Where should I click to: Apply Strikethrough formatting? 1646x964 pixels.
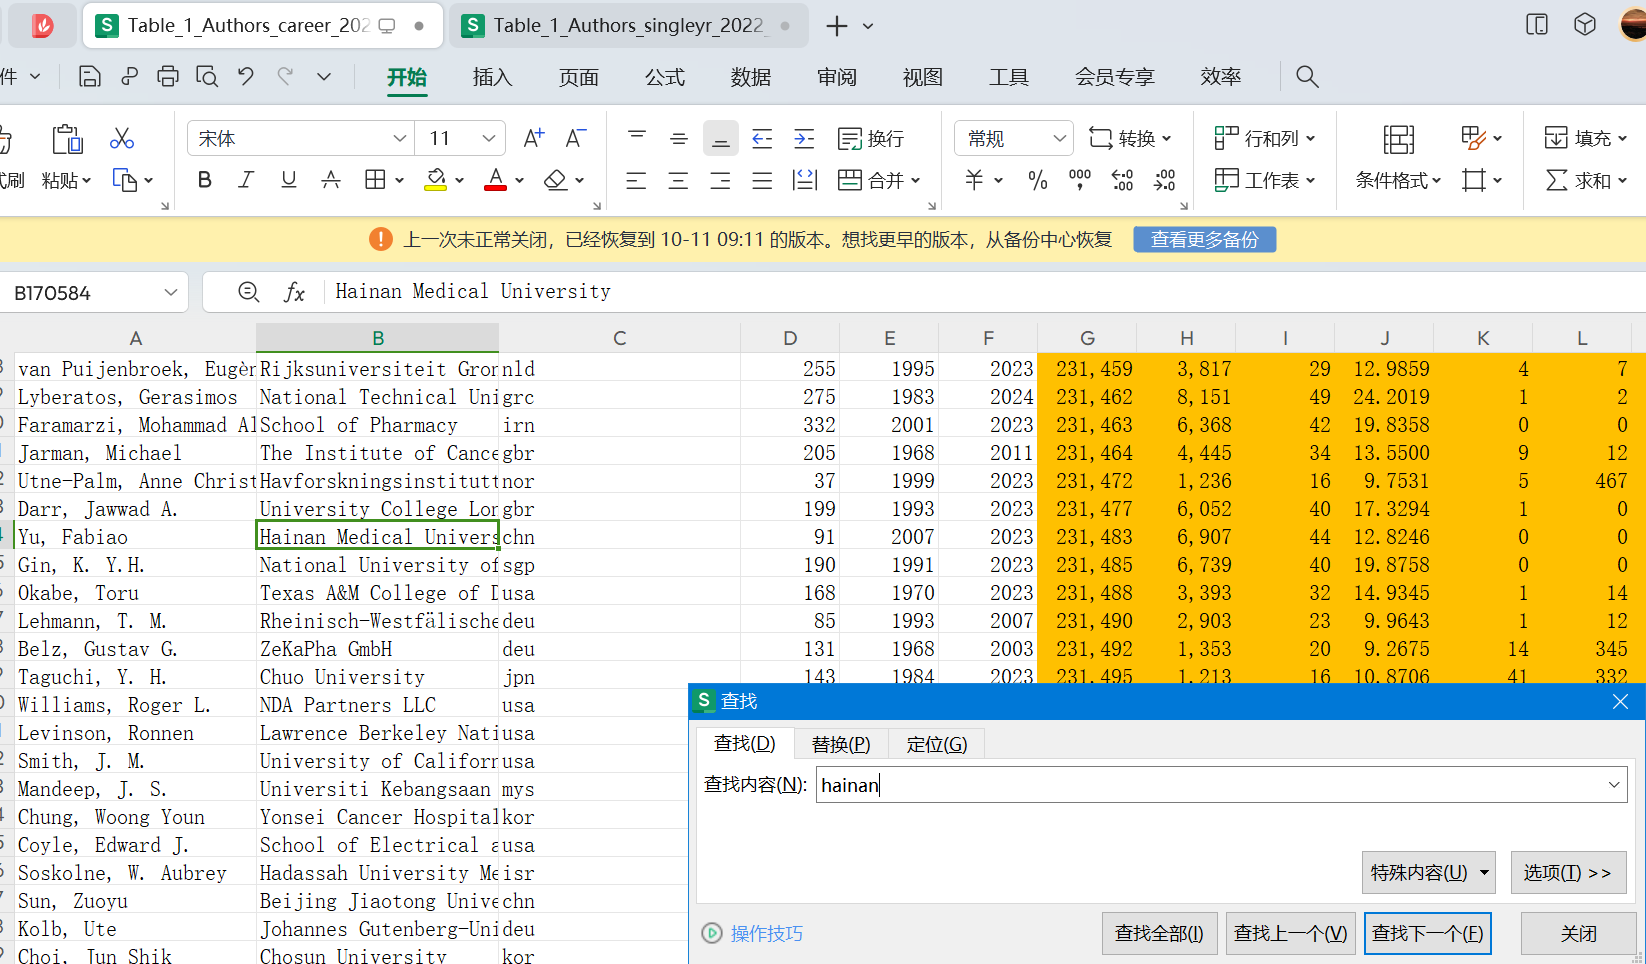point(331,180)
